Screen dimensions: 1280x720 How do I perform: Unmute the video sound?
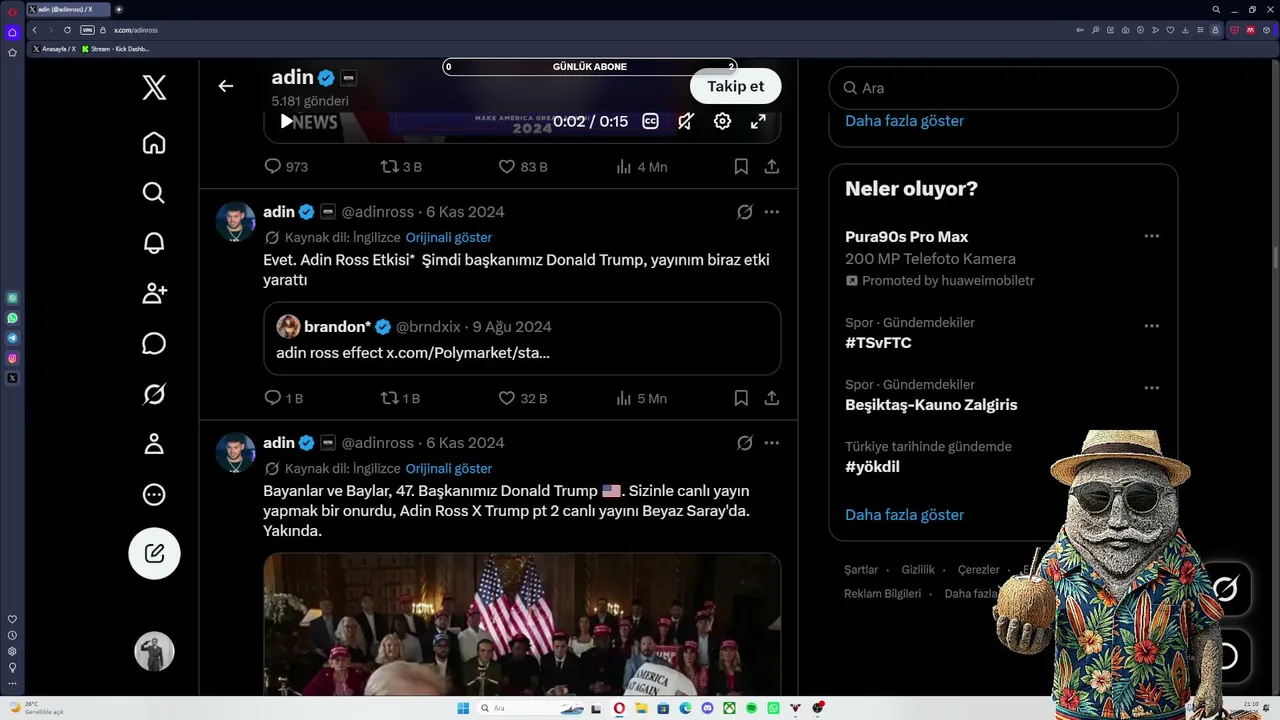(686, 121)
